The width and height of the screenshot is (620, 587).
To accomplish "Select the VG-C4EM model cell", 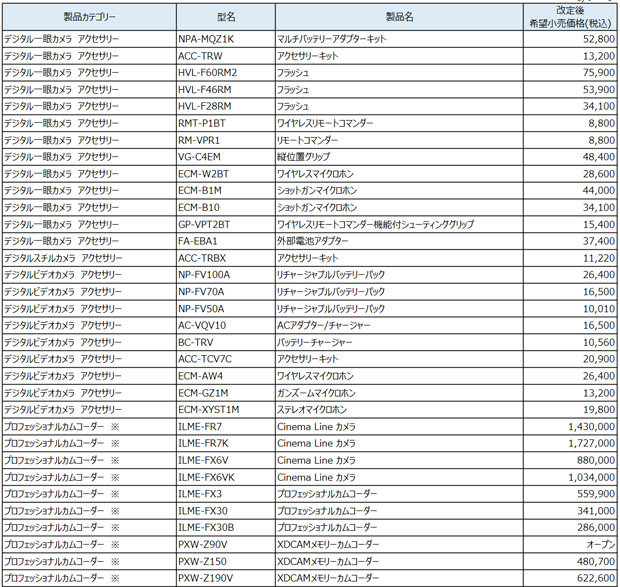I will point(226,157).
